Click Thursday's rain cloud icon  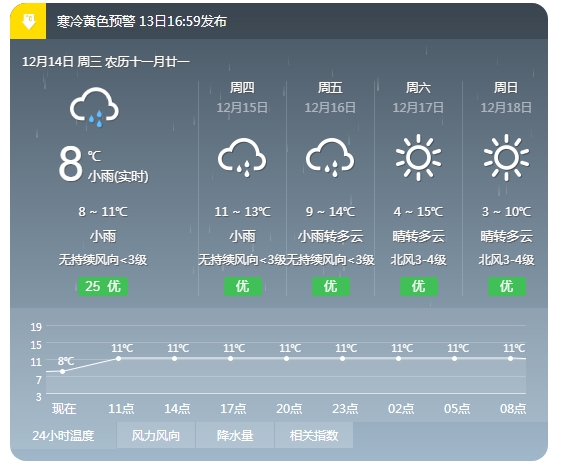click(242, 157)
